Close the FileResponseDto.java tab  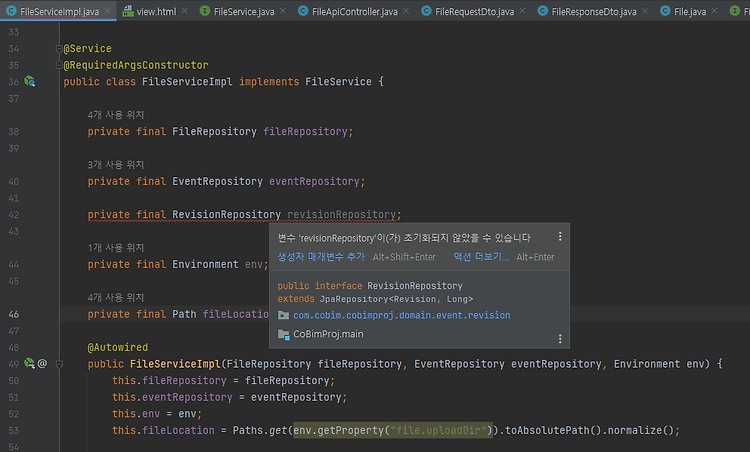click(x=644, y=11)
